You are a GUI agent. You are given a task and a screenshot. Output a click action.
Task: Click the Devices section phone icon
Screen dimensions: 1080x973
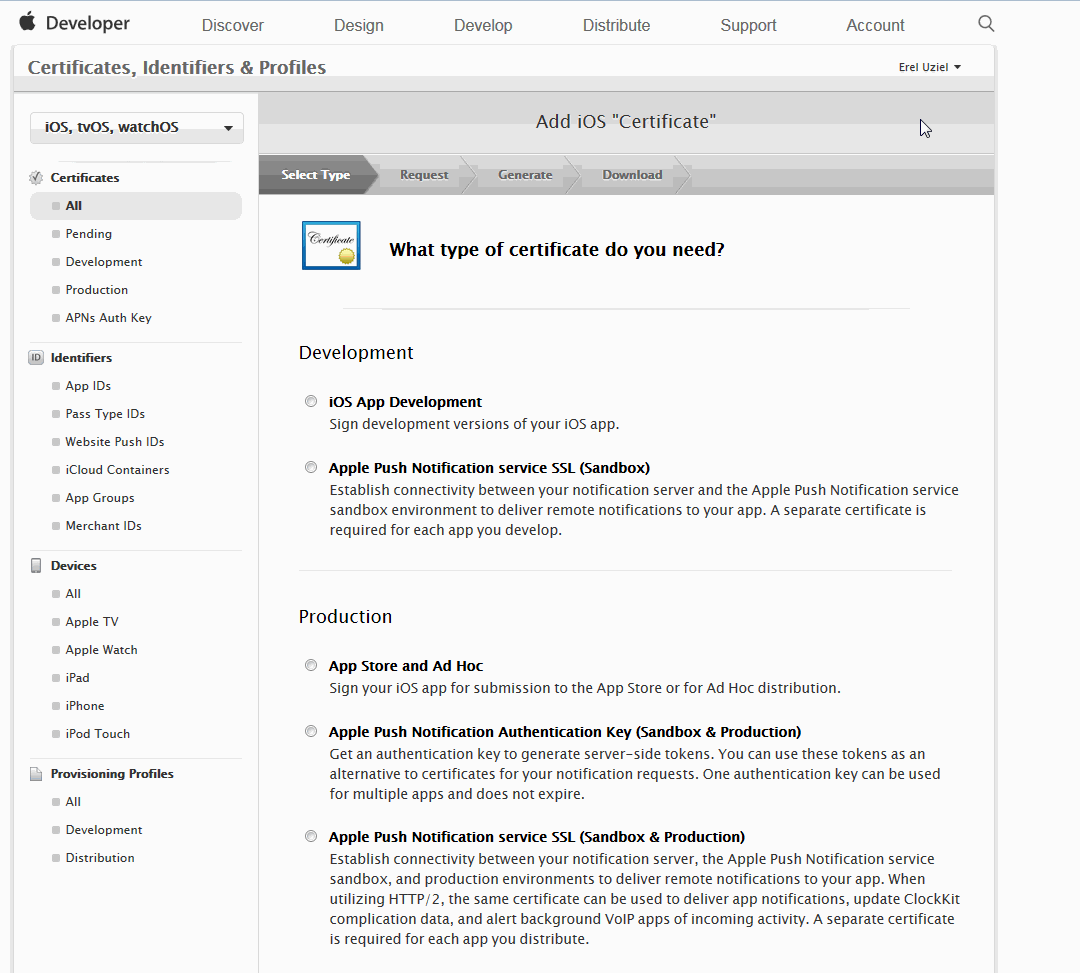[36, 565]
